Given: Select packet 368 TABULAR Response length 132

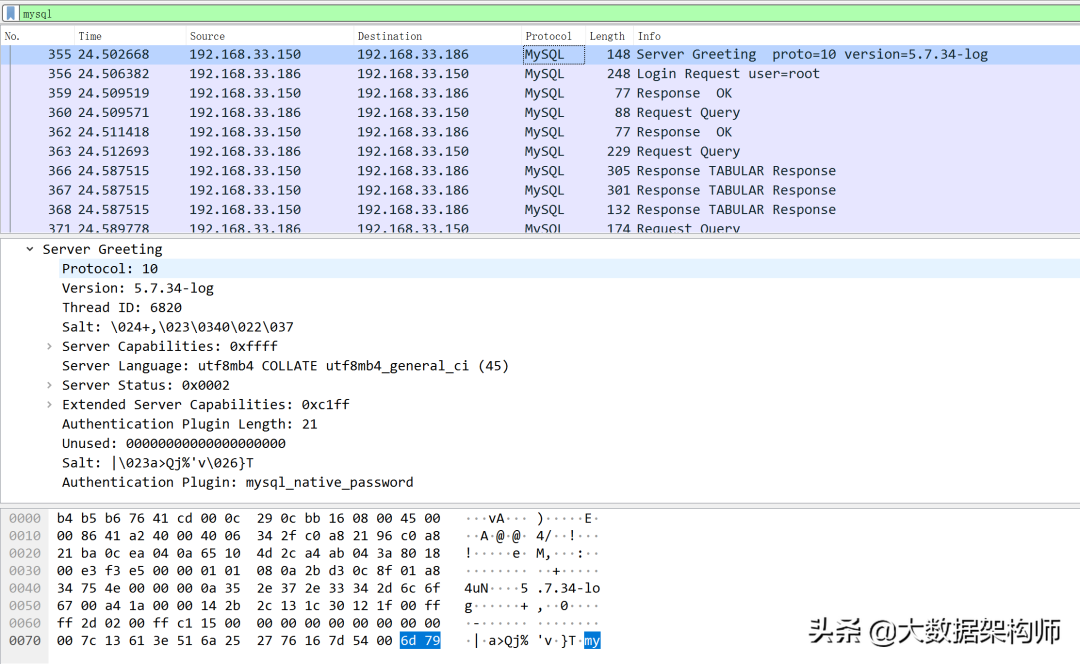Looking at the screenshot, I should click(x=540, y=209).
